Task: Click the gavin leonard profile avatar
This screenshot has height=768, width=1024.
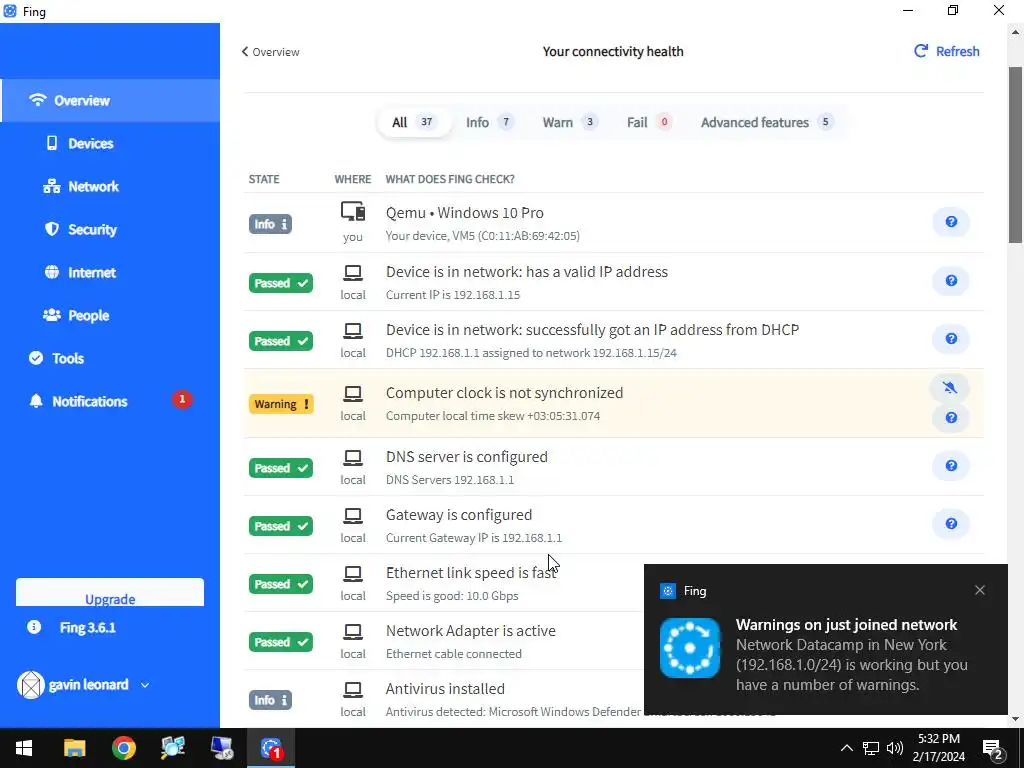Action: pos(31,685)
